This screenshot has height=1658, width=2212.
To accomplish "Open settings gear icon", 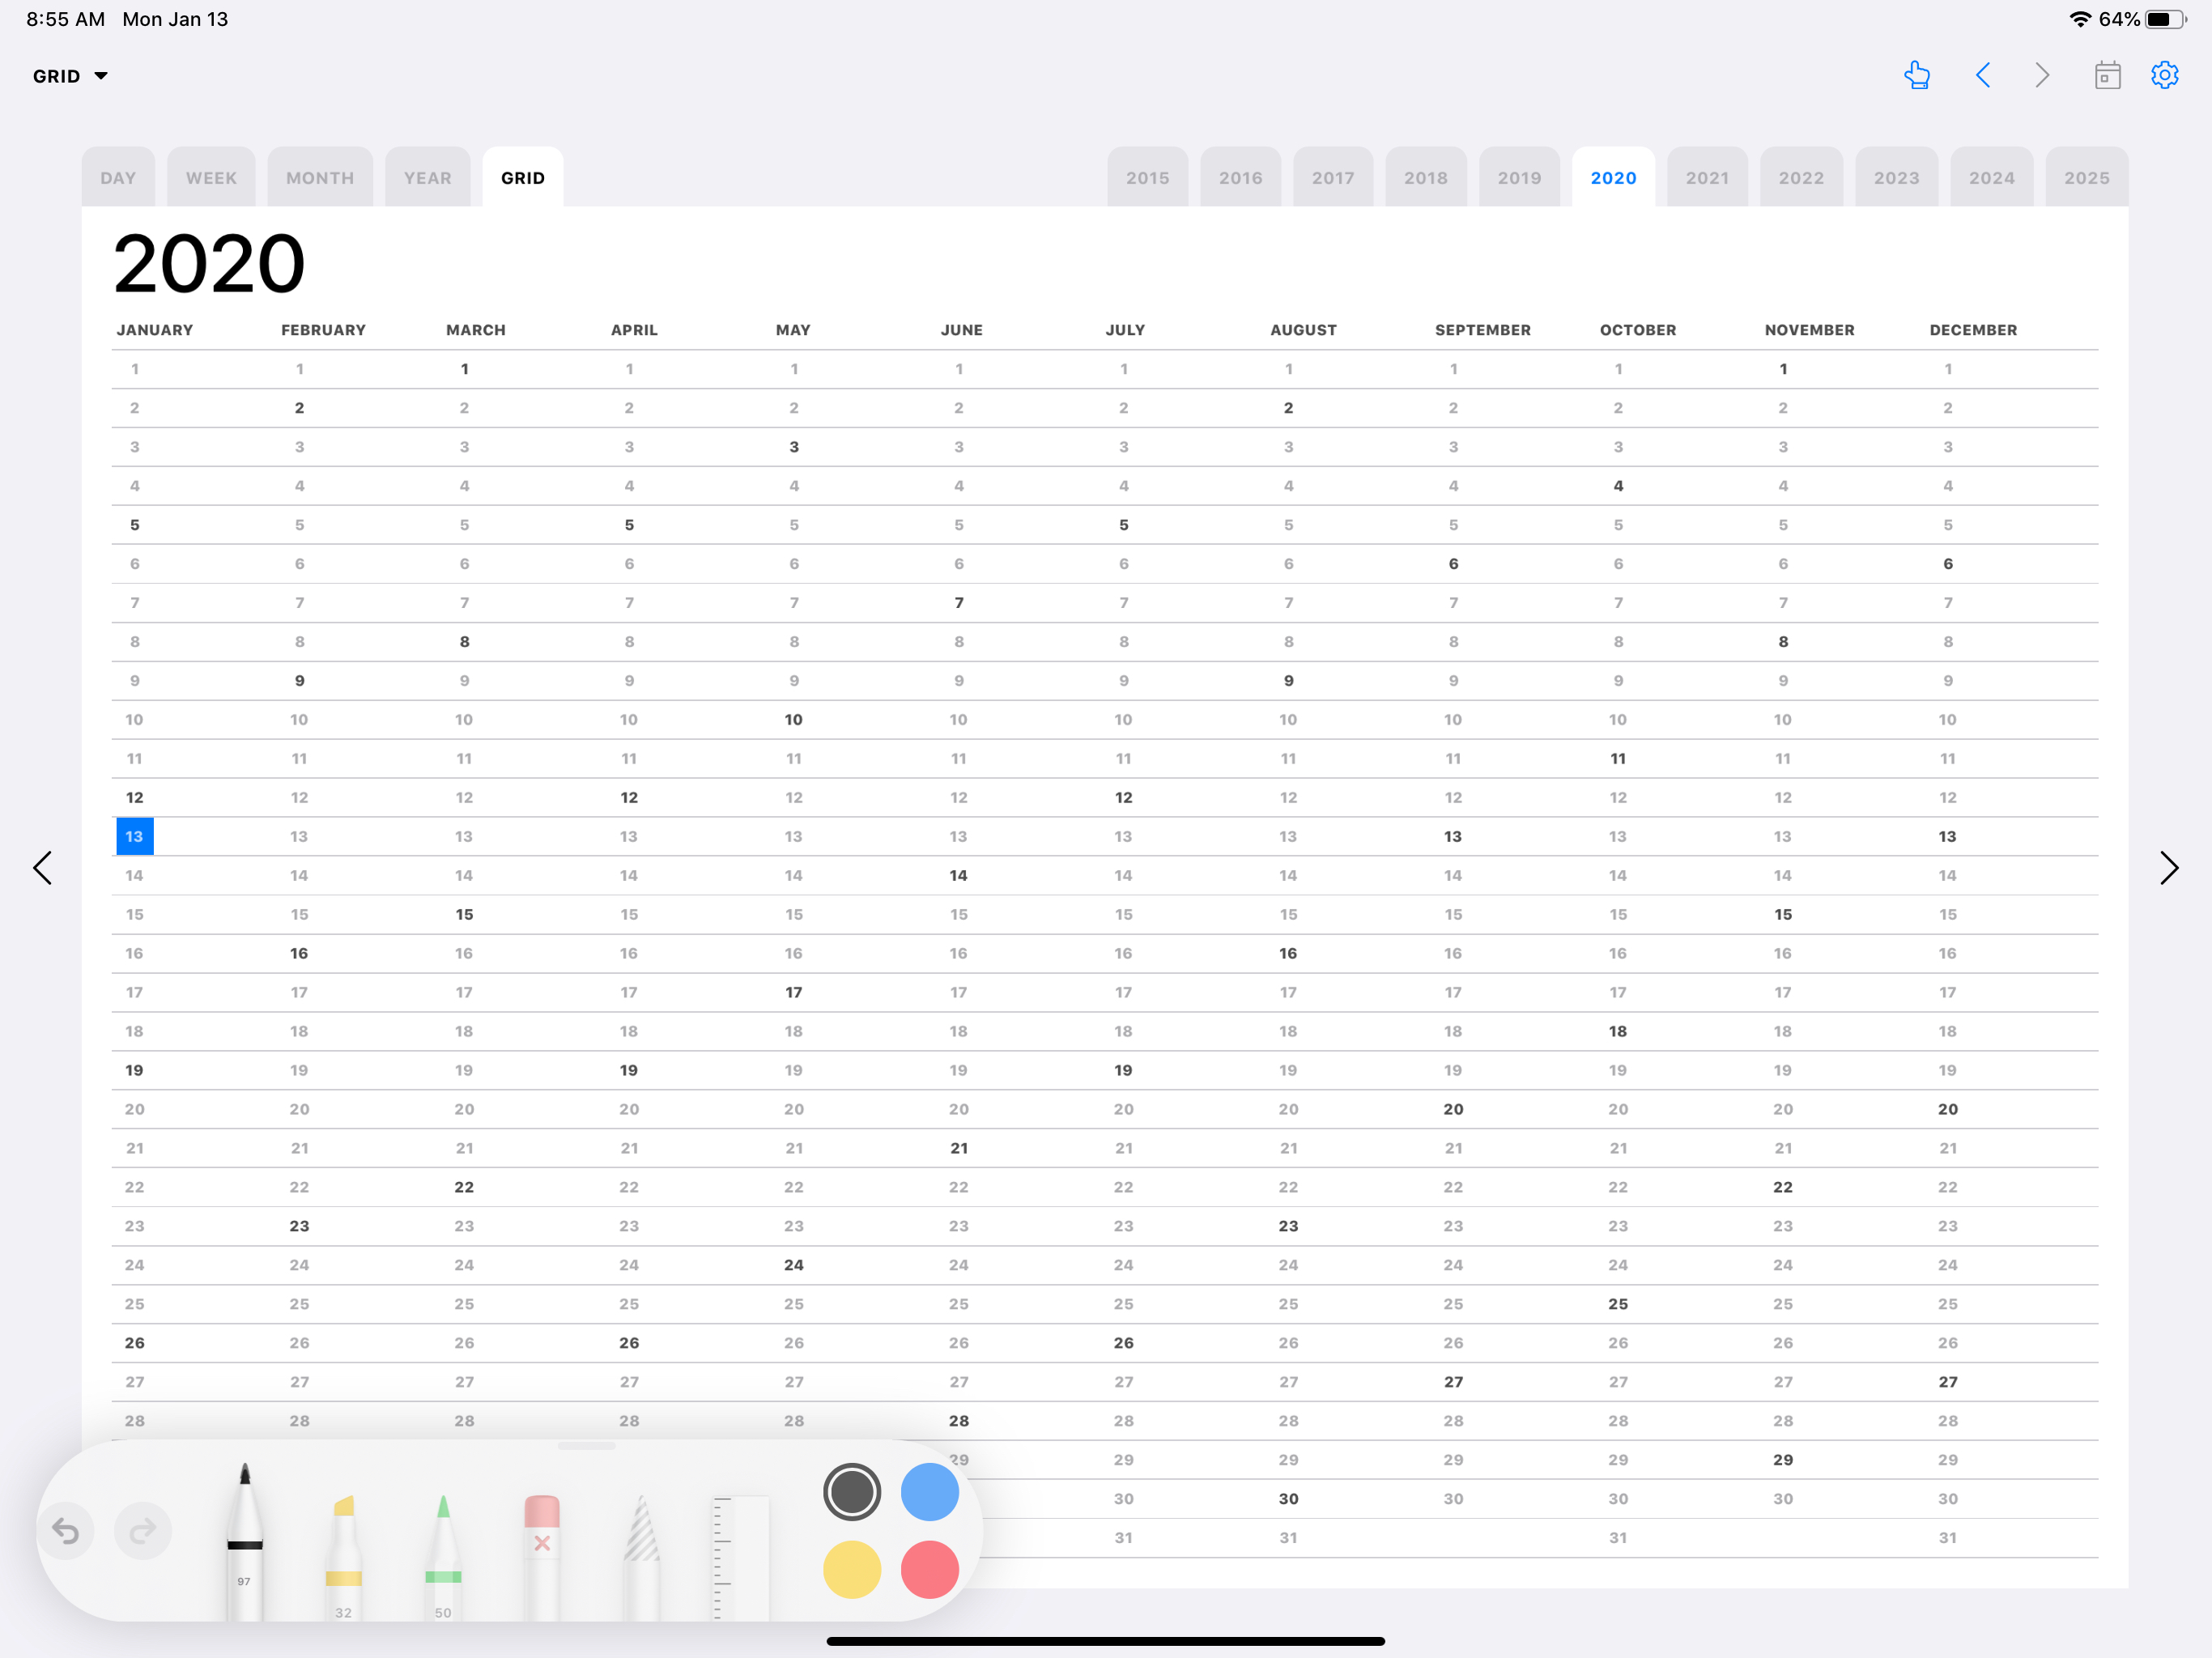I will 2165,75.
